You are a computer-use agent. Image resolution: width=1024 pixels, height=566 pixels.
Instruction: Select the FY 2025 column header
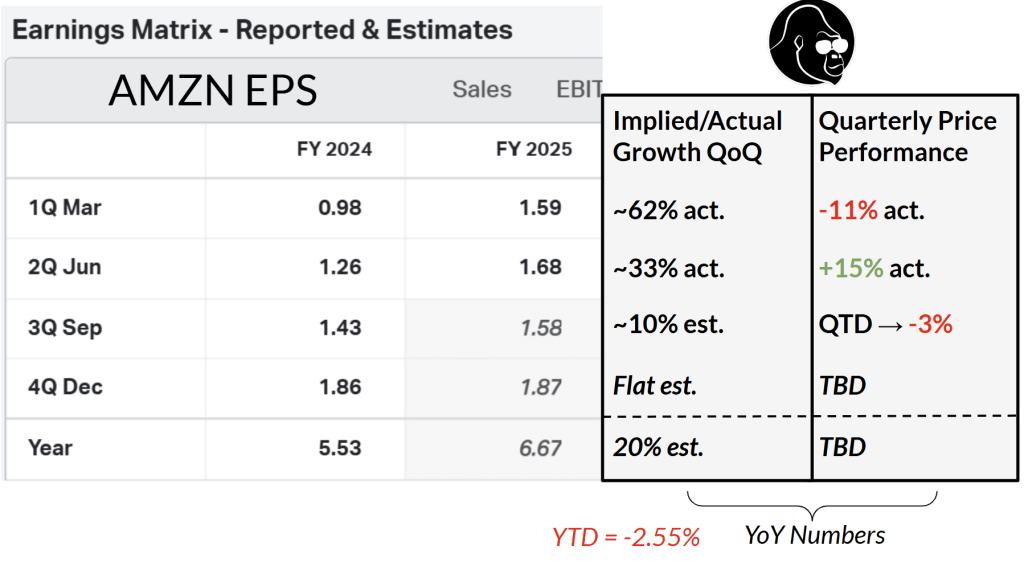pyautogui.click(x=534, y=150)
